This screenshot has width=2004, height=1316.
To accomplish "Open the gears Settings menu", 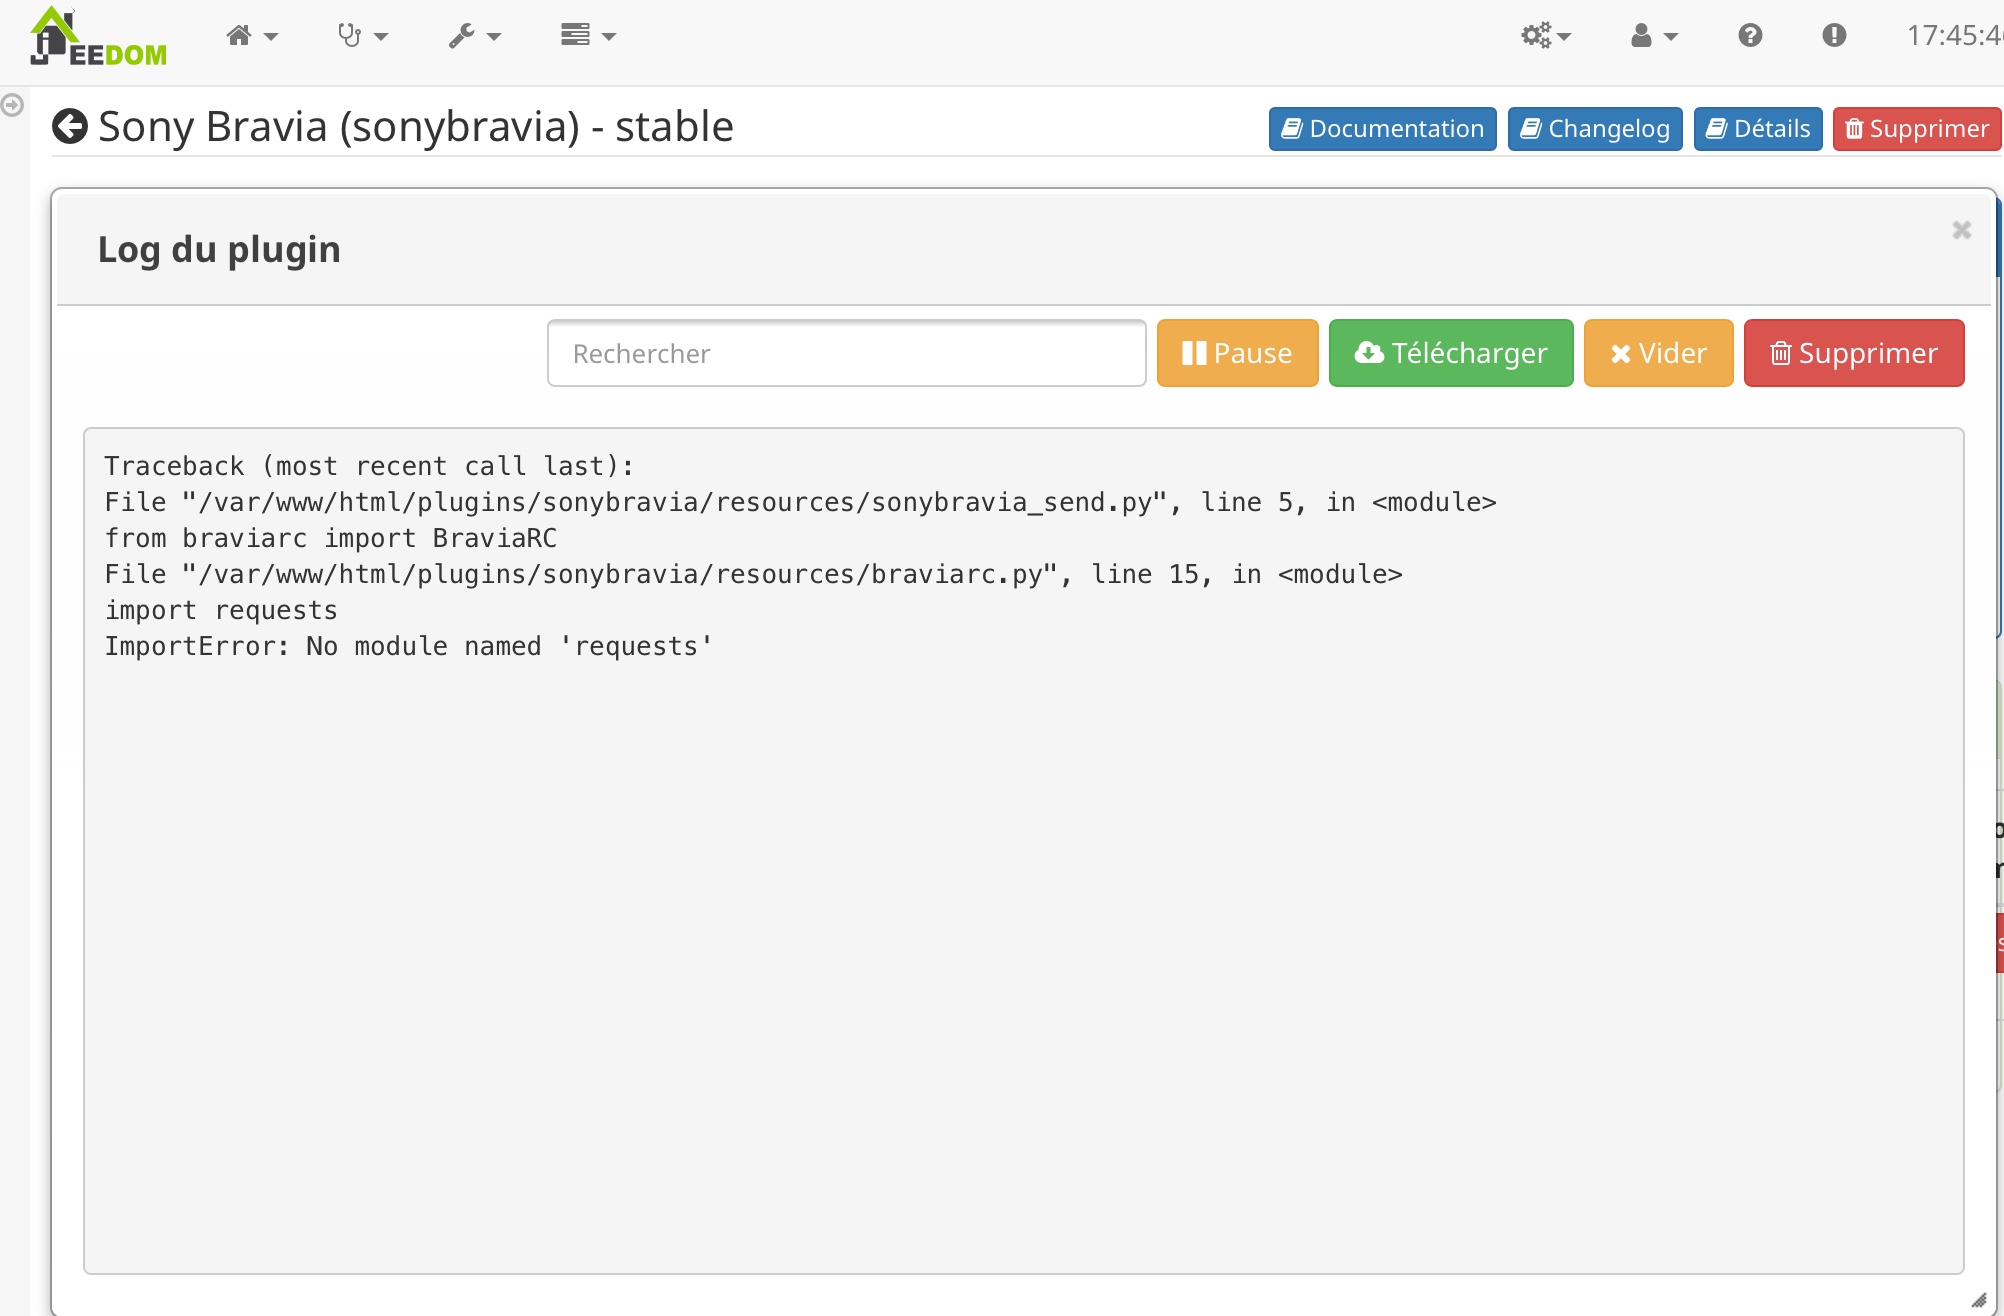I will point(1546,36).
